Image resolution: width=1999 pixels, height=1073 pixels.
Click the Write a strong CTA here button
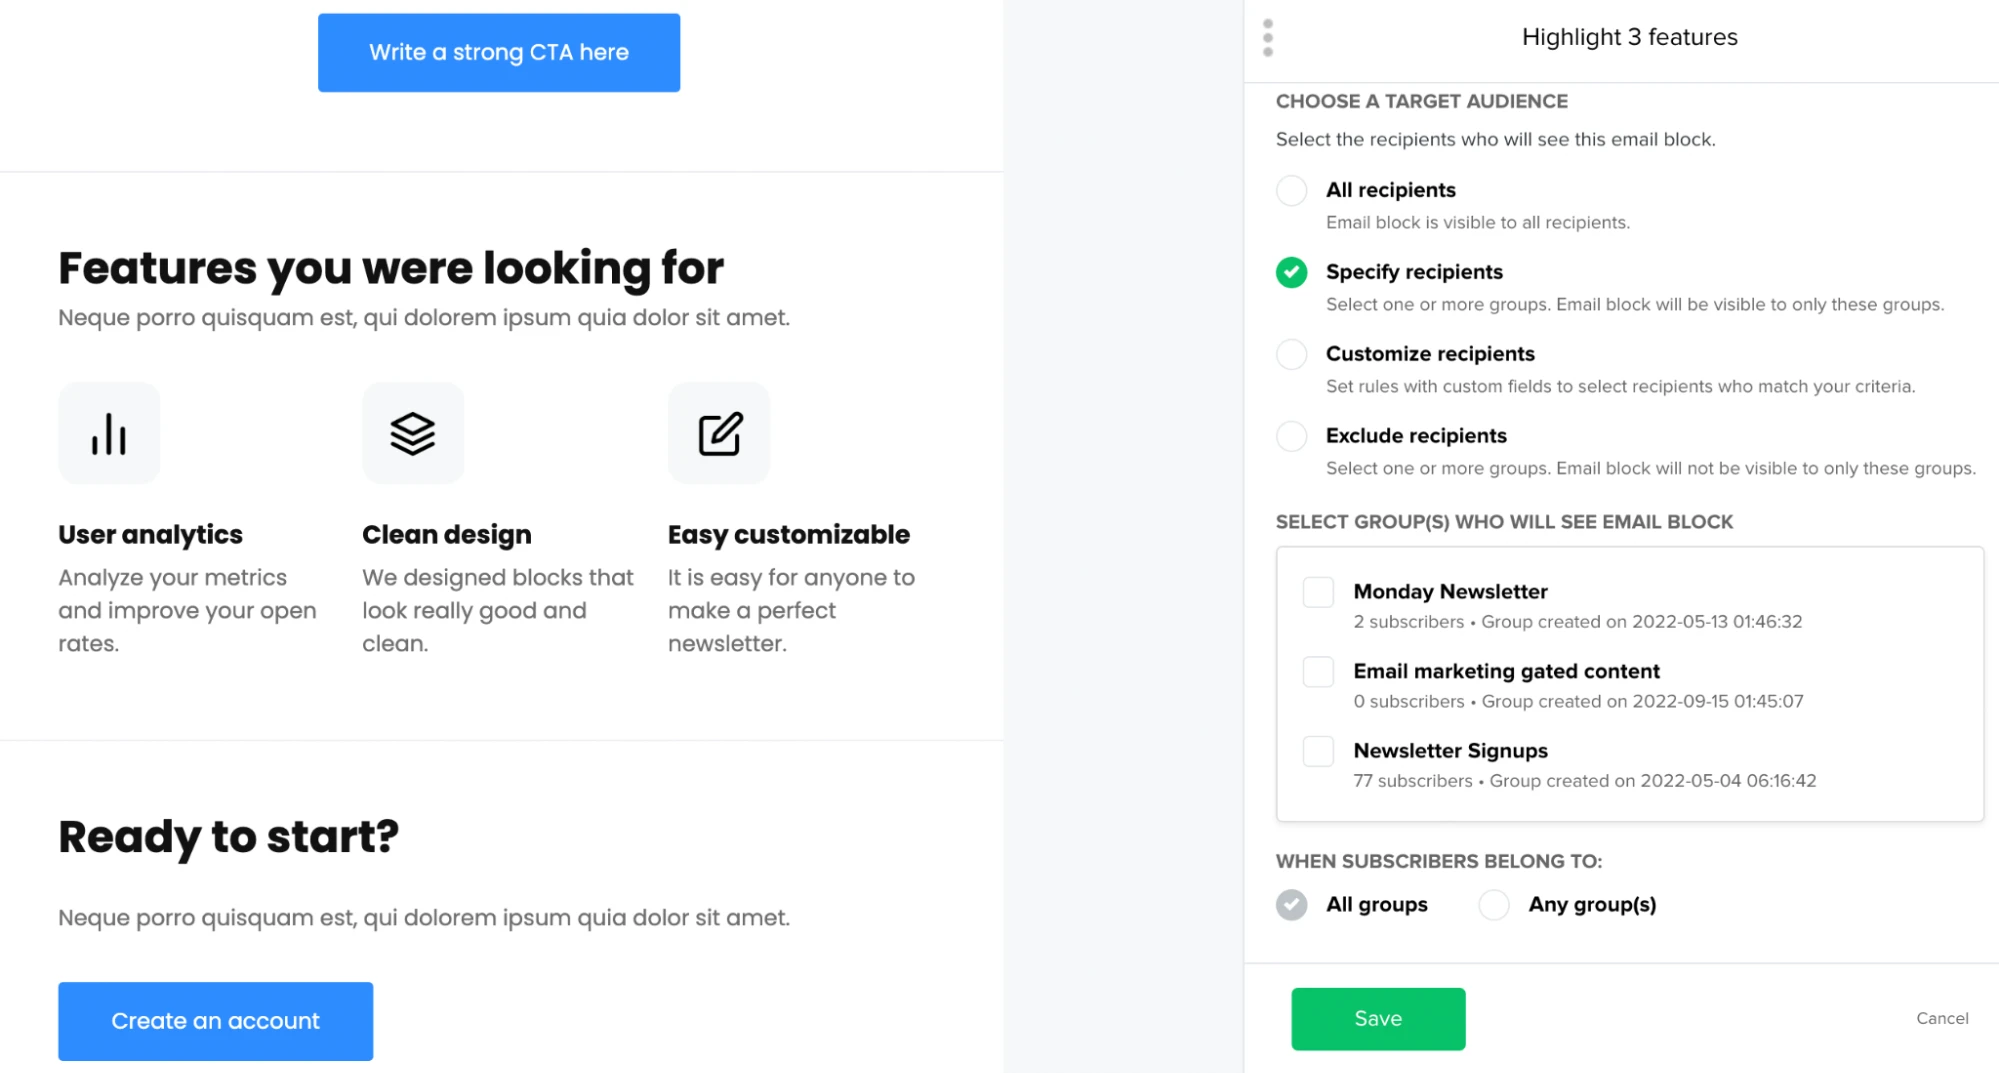pyautogui.click(x=499, y=53)
